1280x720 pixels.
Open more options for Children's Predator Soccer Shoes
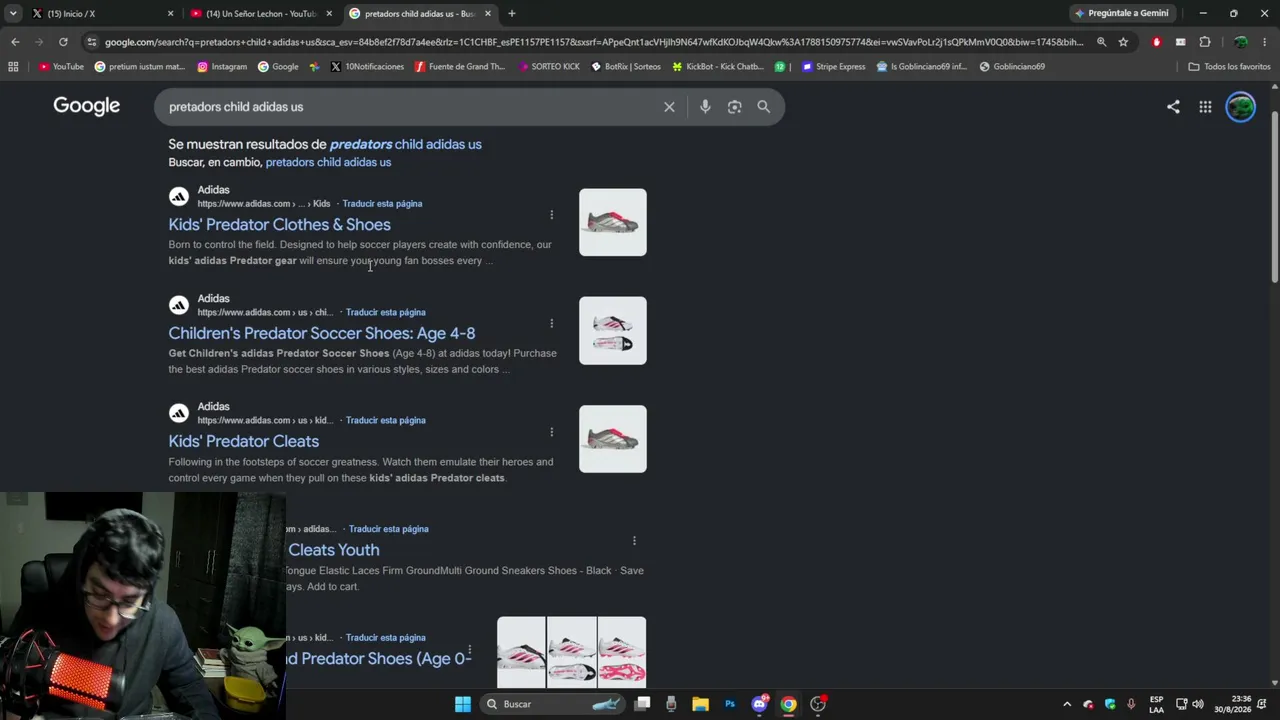(551, 323)
